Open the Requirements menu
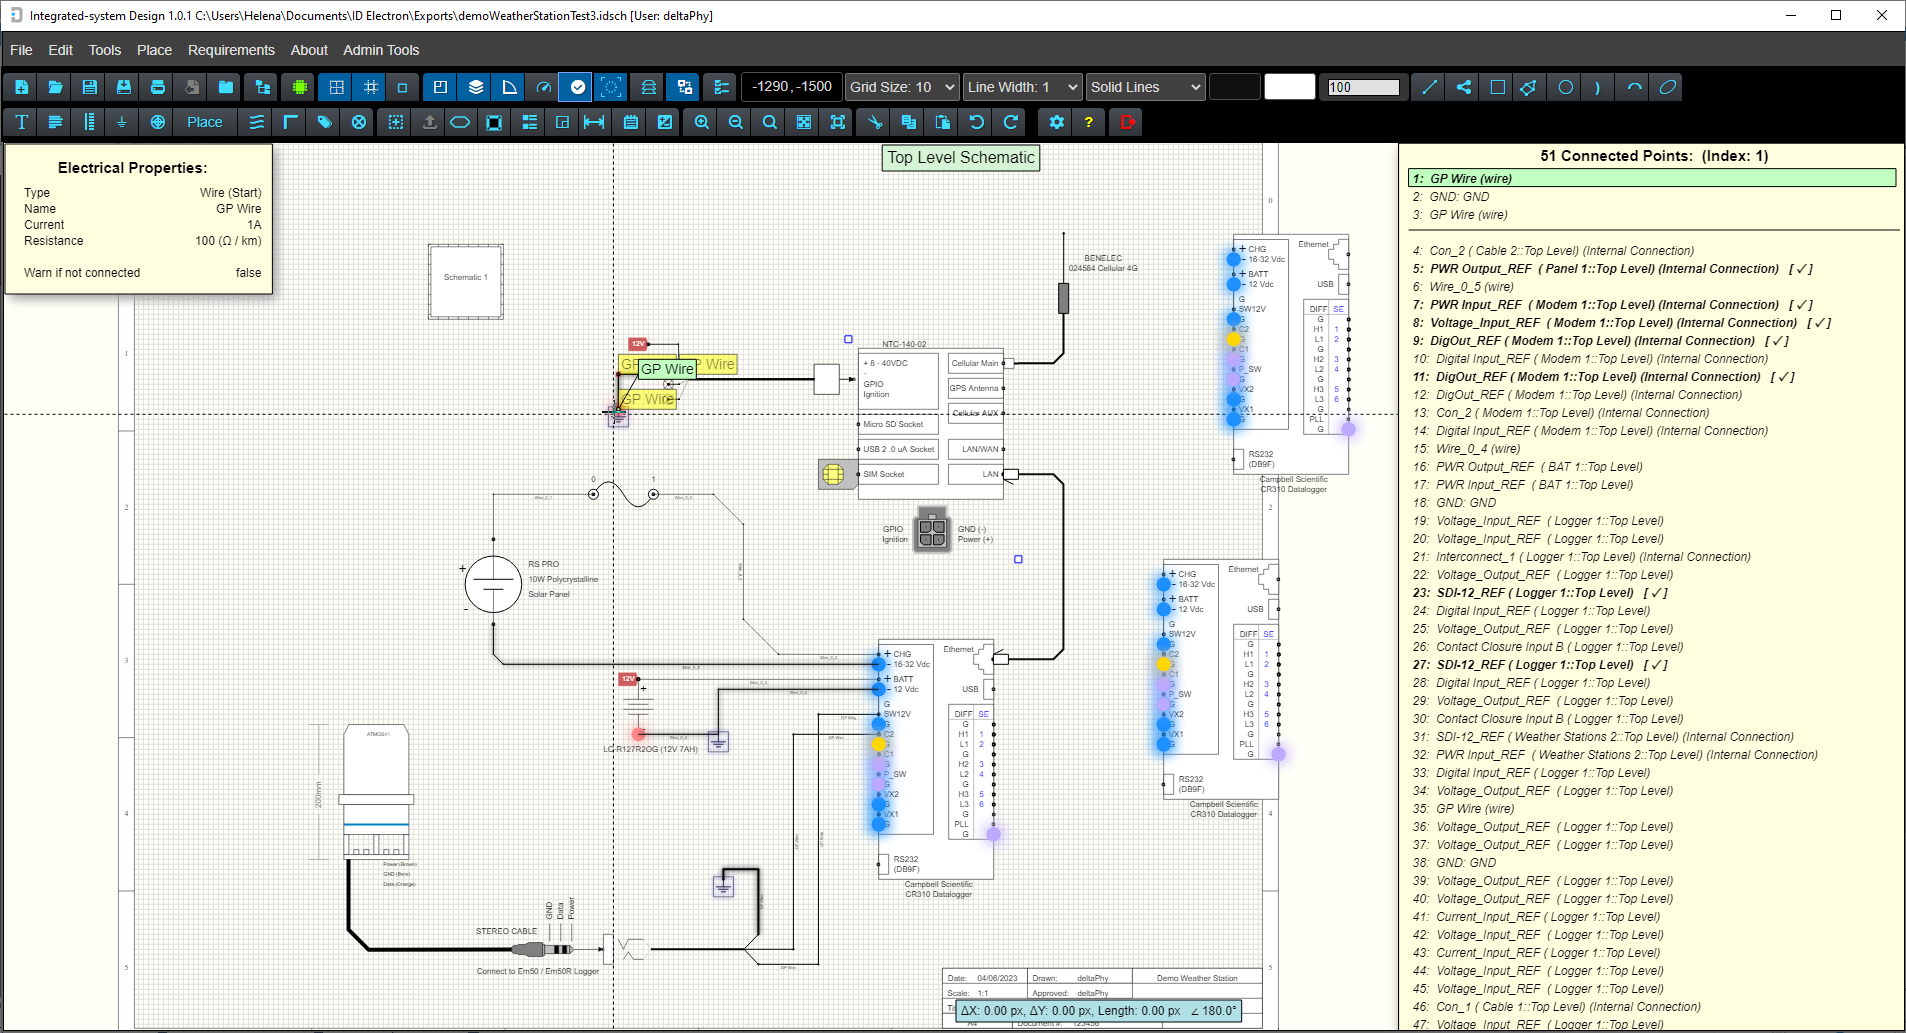The image size is (1906, 1033). (231, 50)
